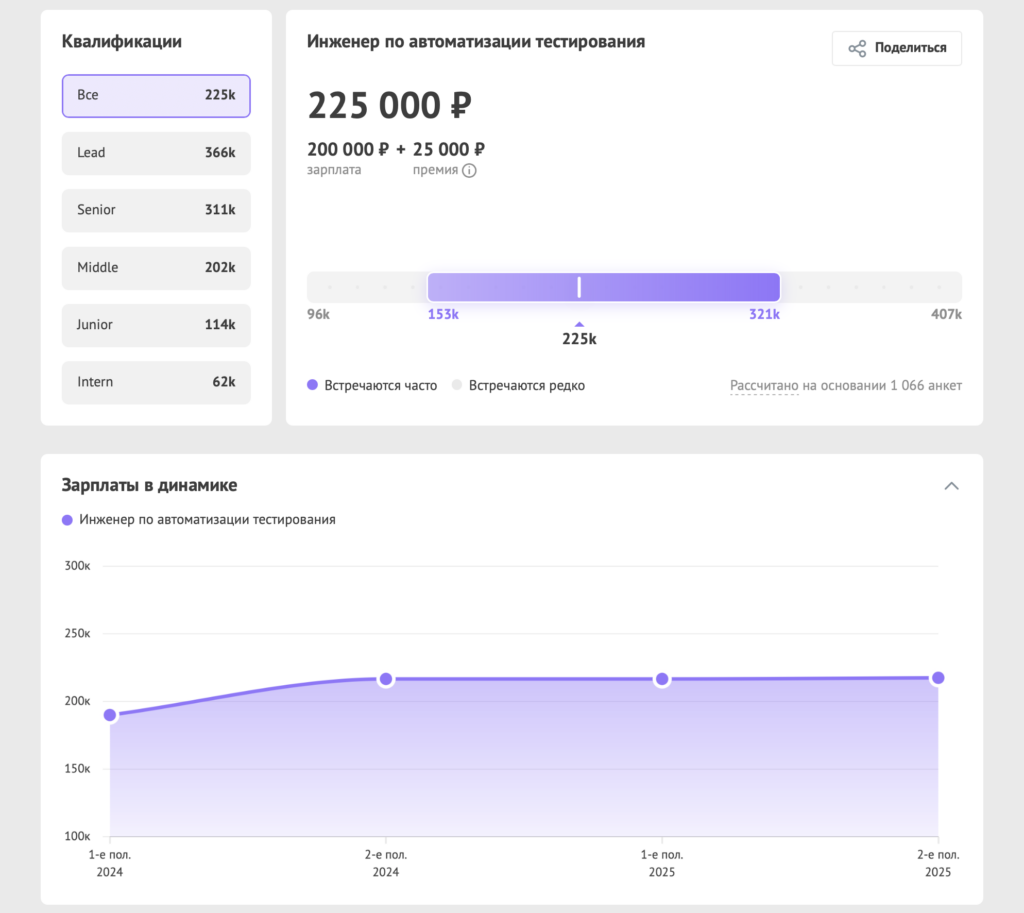Click the chart point for 1-е пол. 2024
The image size is (1024, 913).
point(110,715)
